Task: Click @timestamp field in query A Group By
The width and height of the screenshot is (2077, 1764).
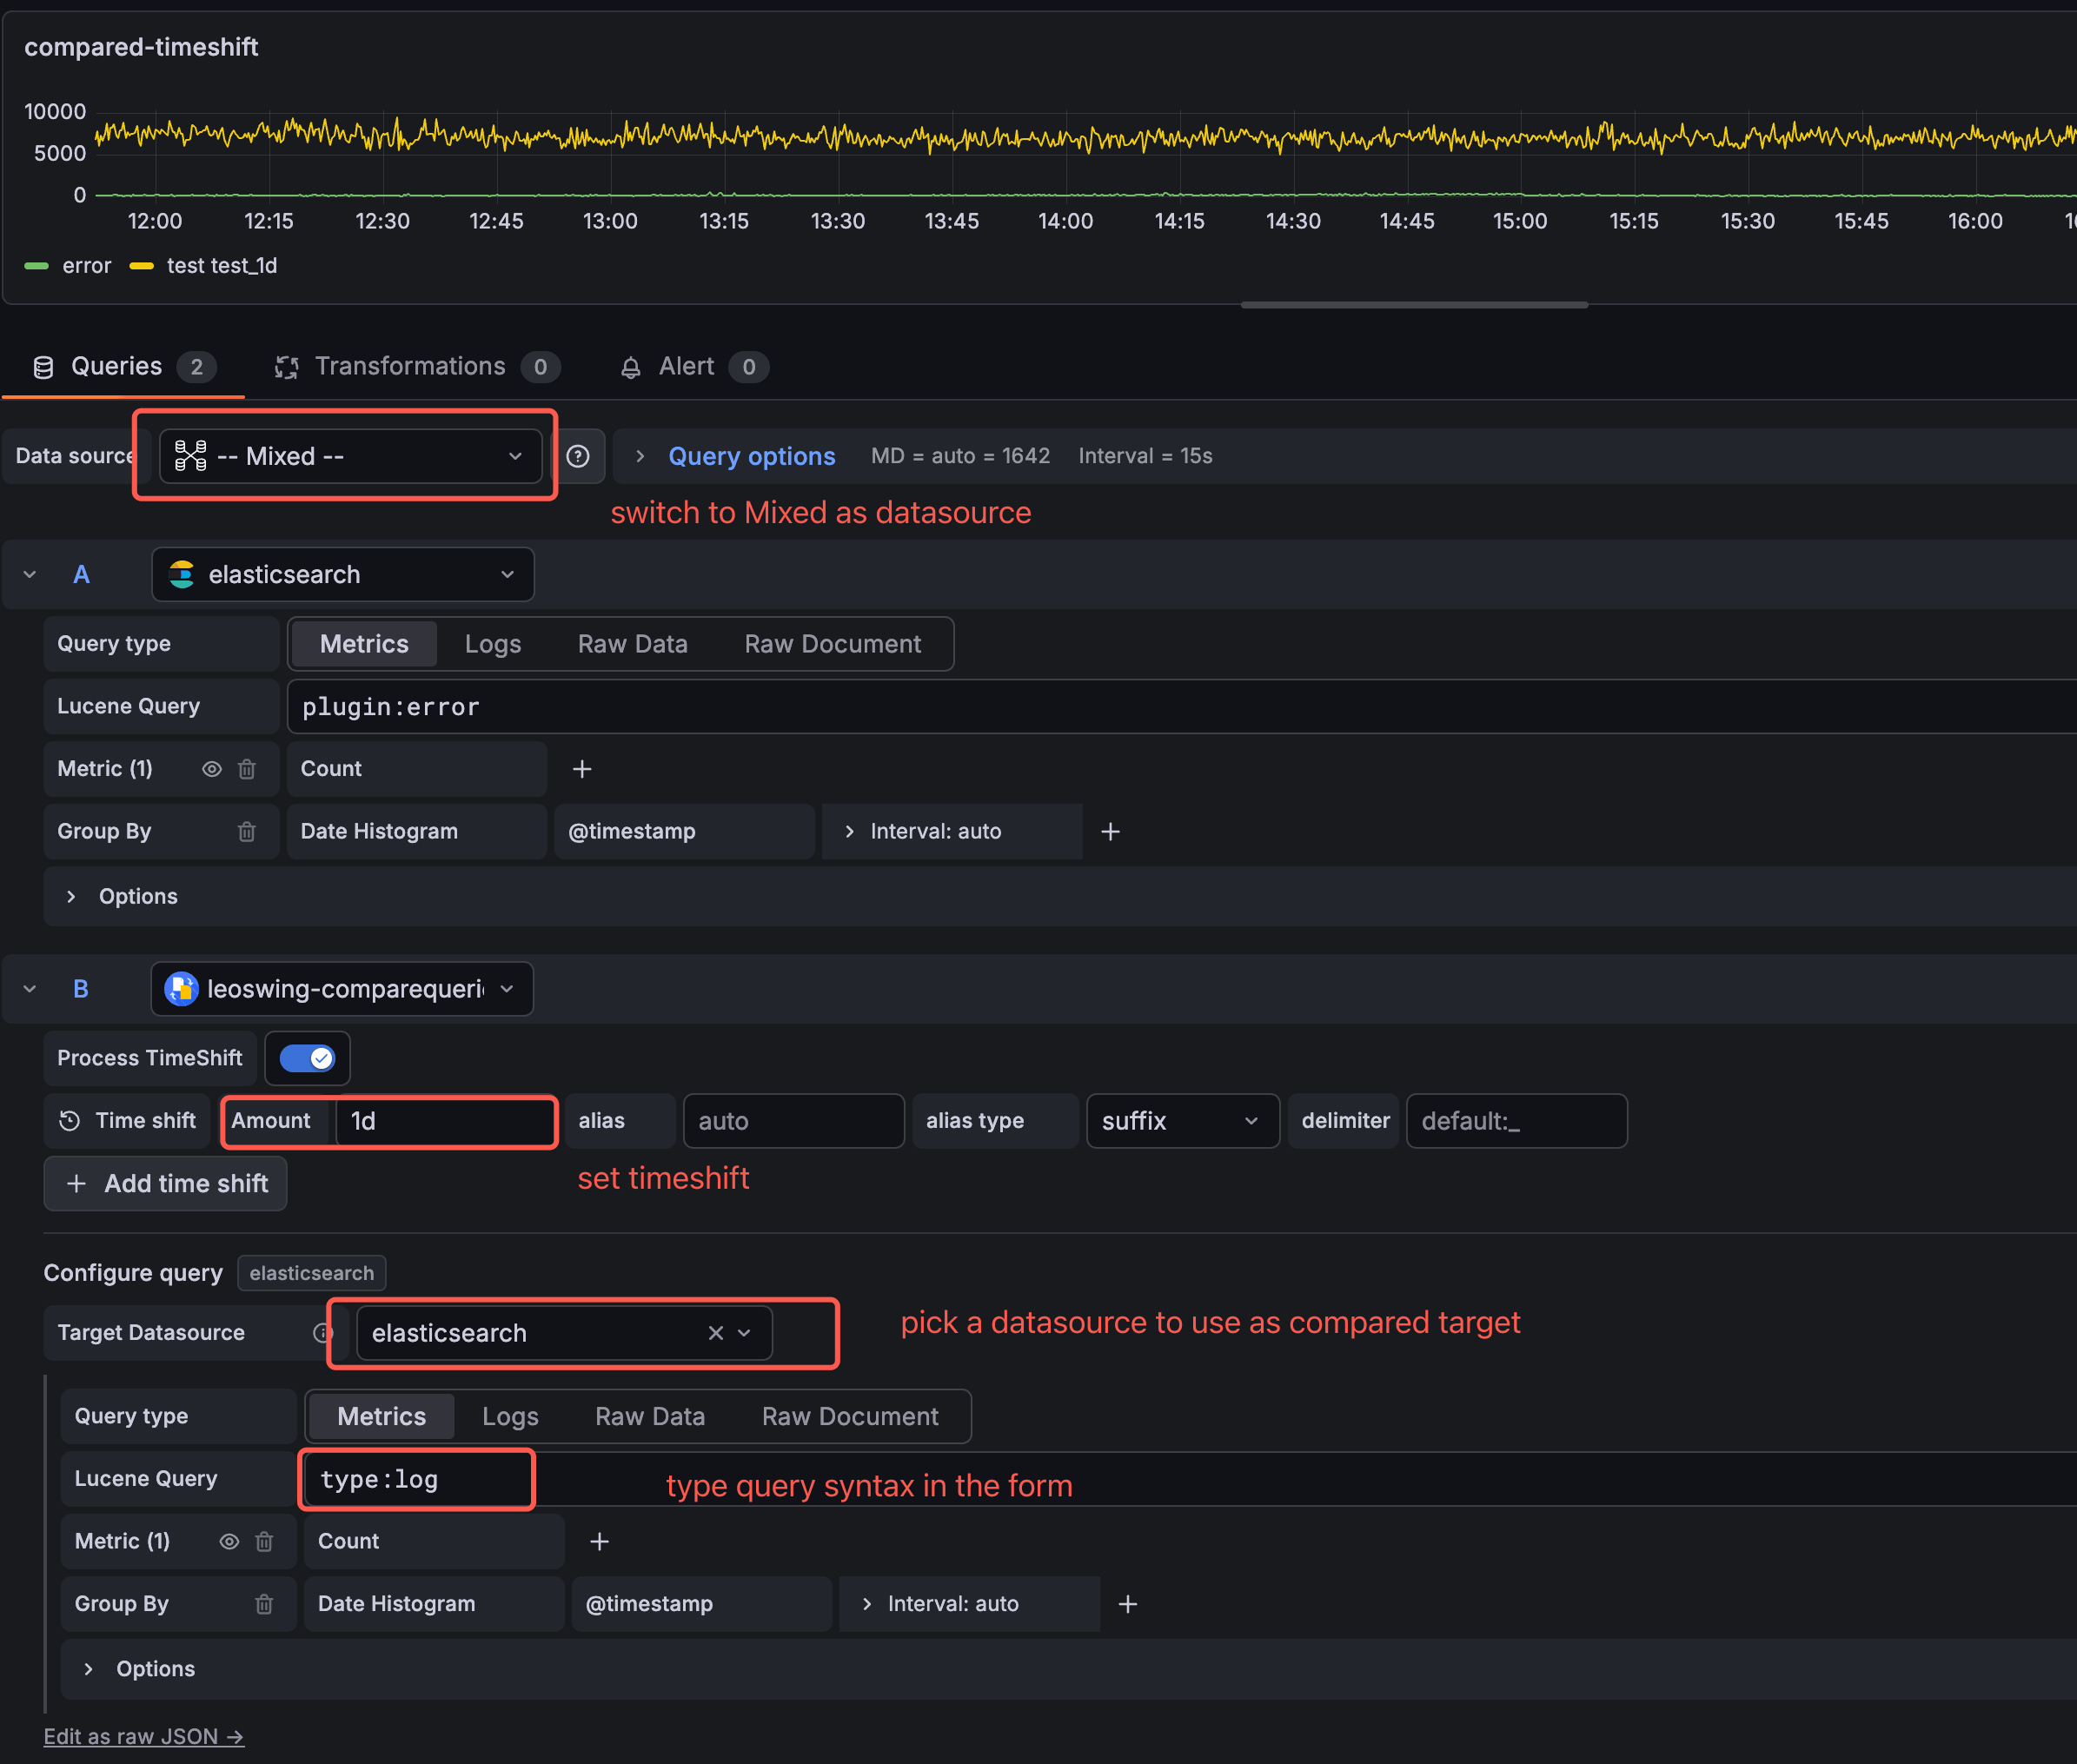Action: tap(684, 832)
